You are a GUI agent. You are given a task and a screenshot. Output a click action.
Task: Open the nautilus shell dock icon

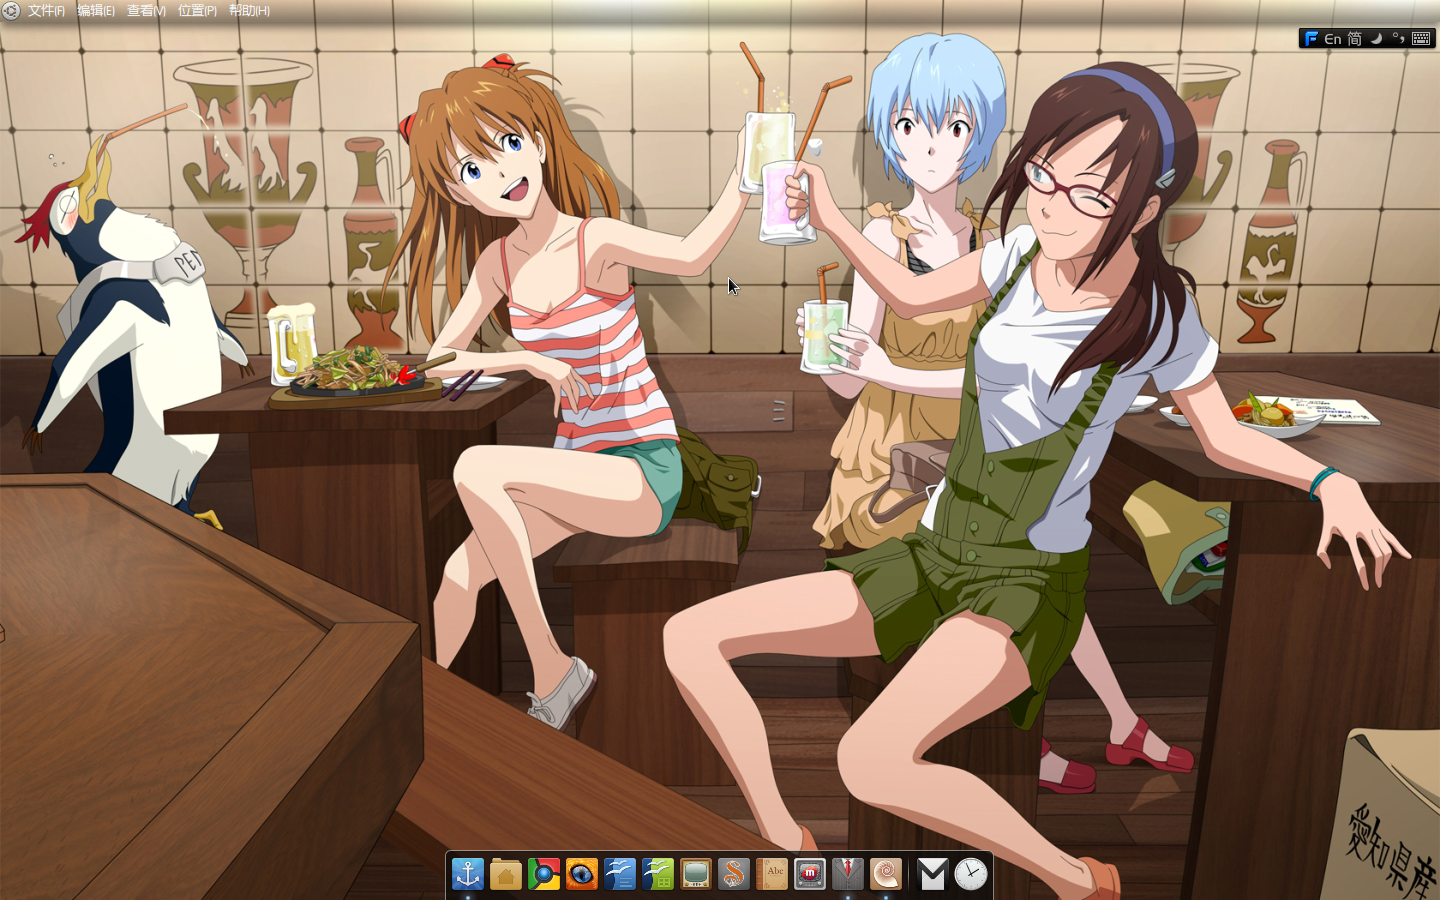886,874
